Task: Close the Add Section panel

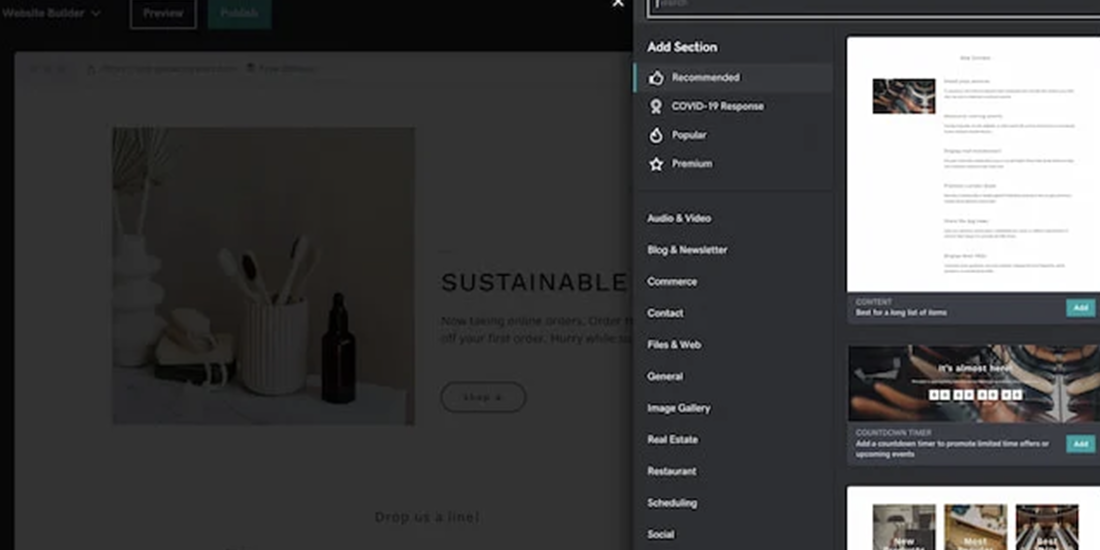Action: coord(618,4)
